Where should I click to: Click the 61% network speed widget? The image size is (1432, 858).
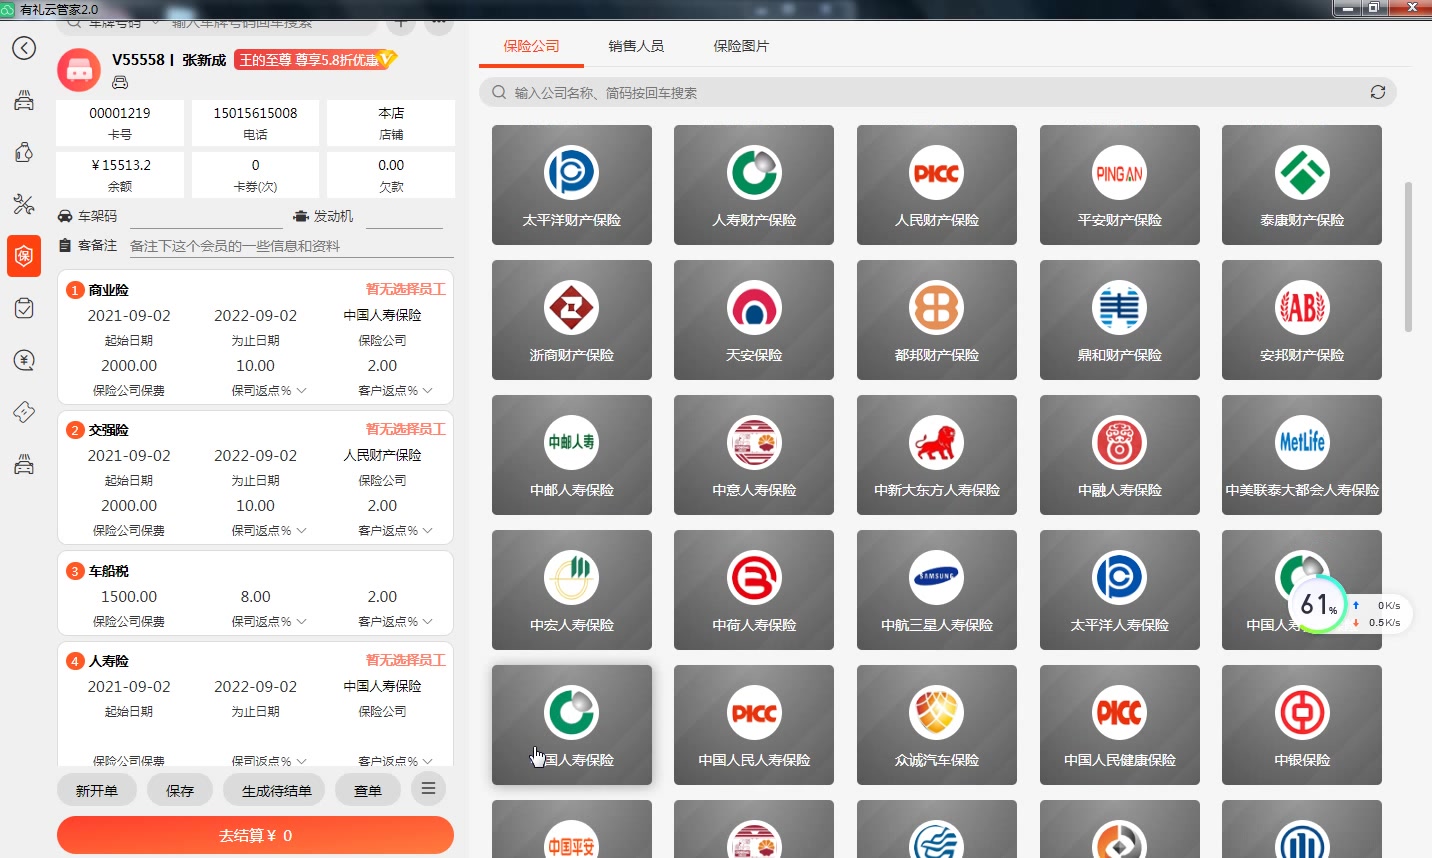tap(1350, 604)
